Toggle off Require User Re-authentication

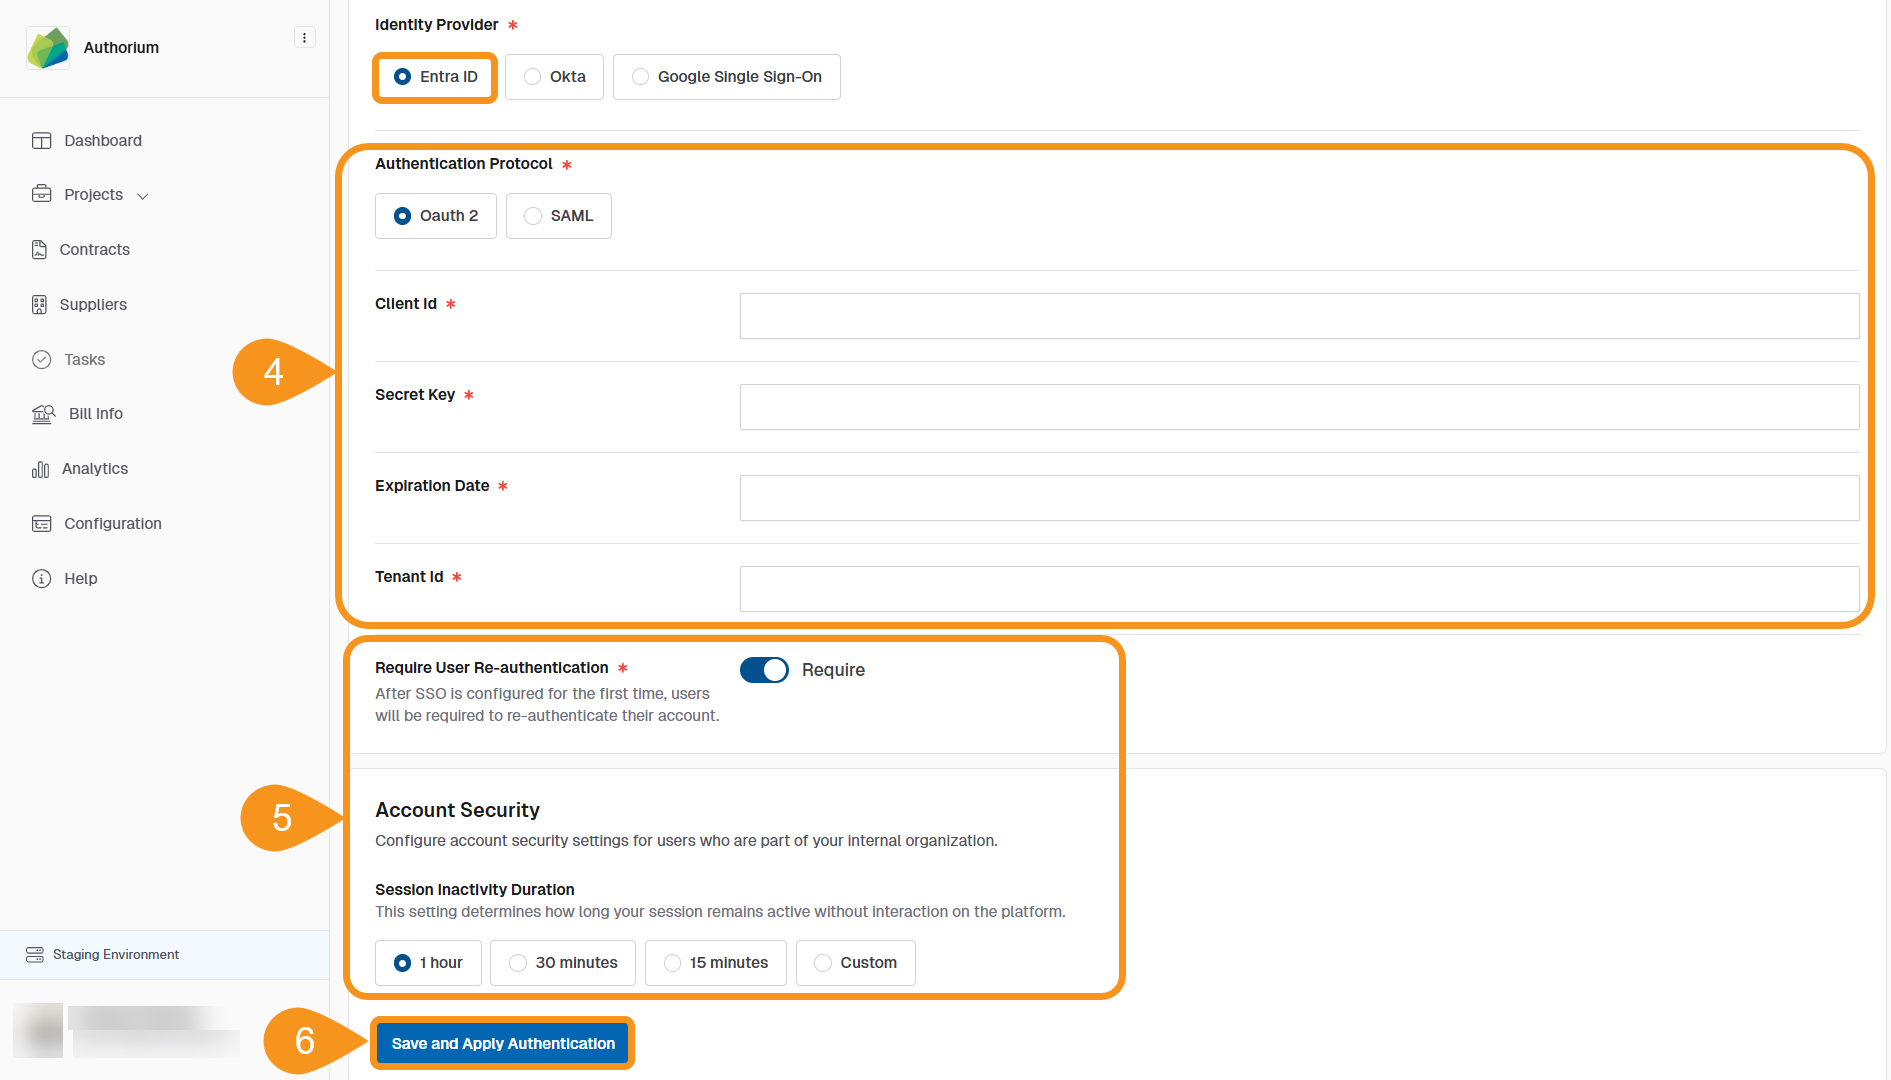point(764,670)
